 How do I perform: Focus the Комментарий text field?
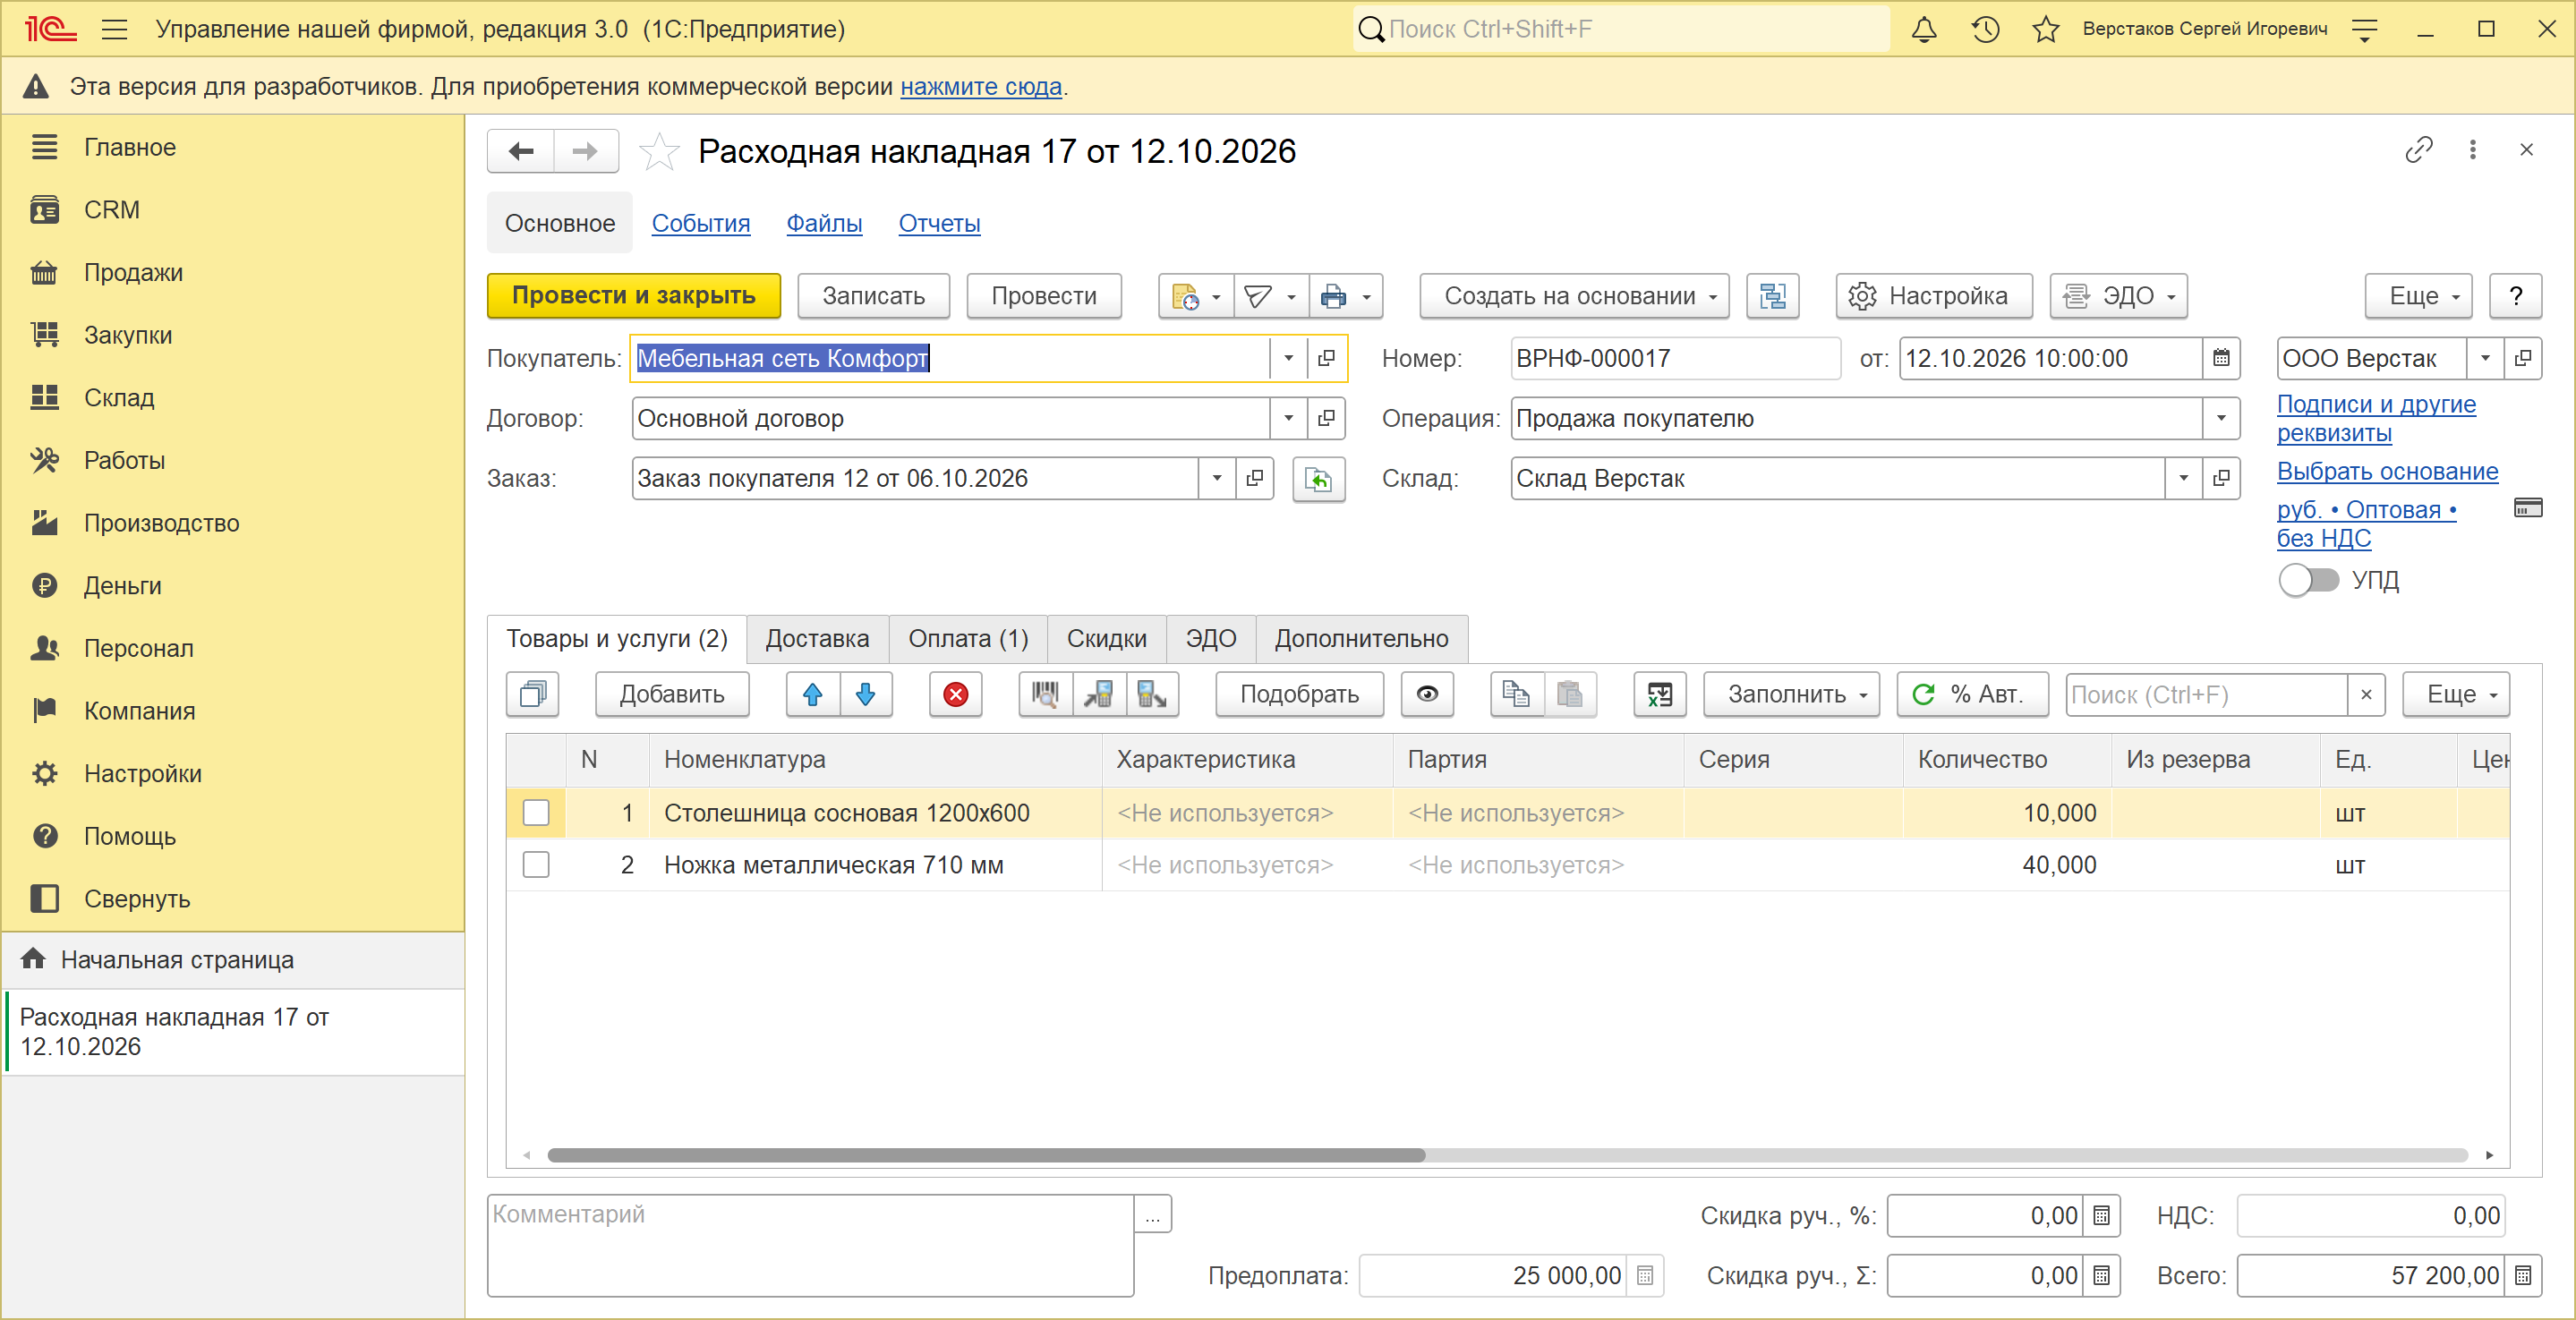click(811, 1245)
